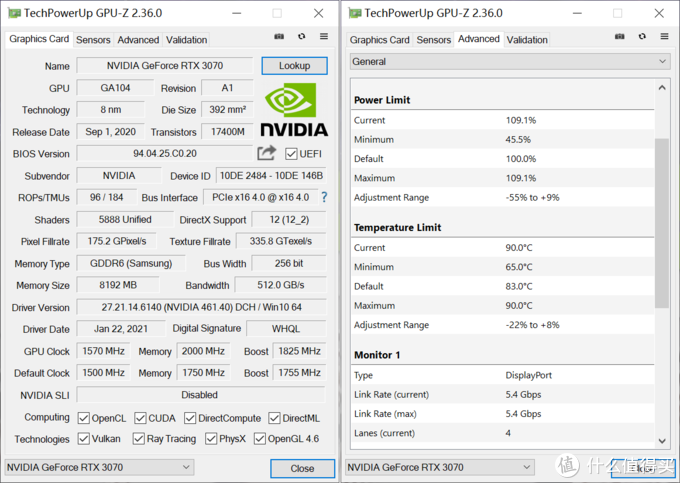Click Memory Type field GDDR6 (Samsung)
Image resolution: width=680 pixels, height=483 pixels.
coord(131,263)
